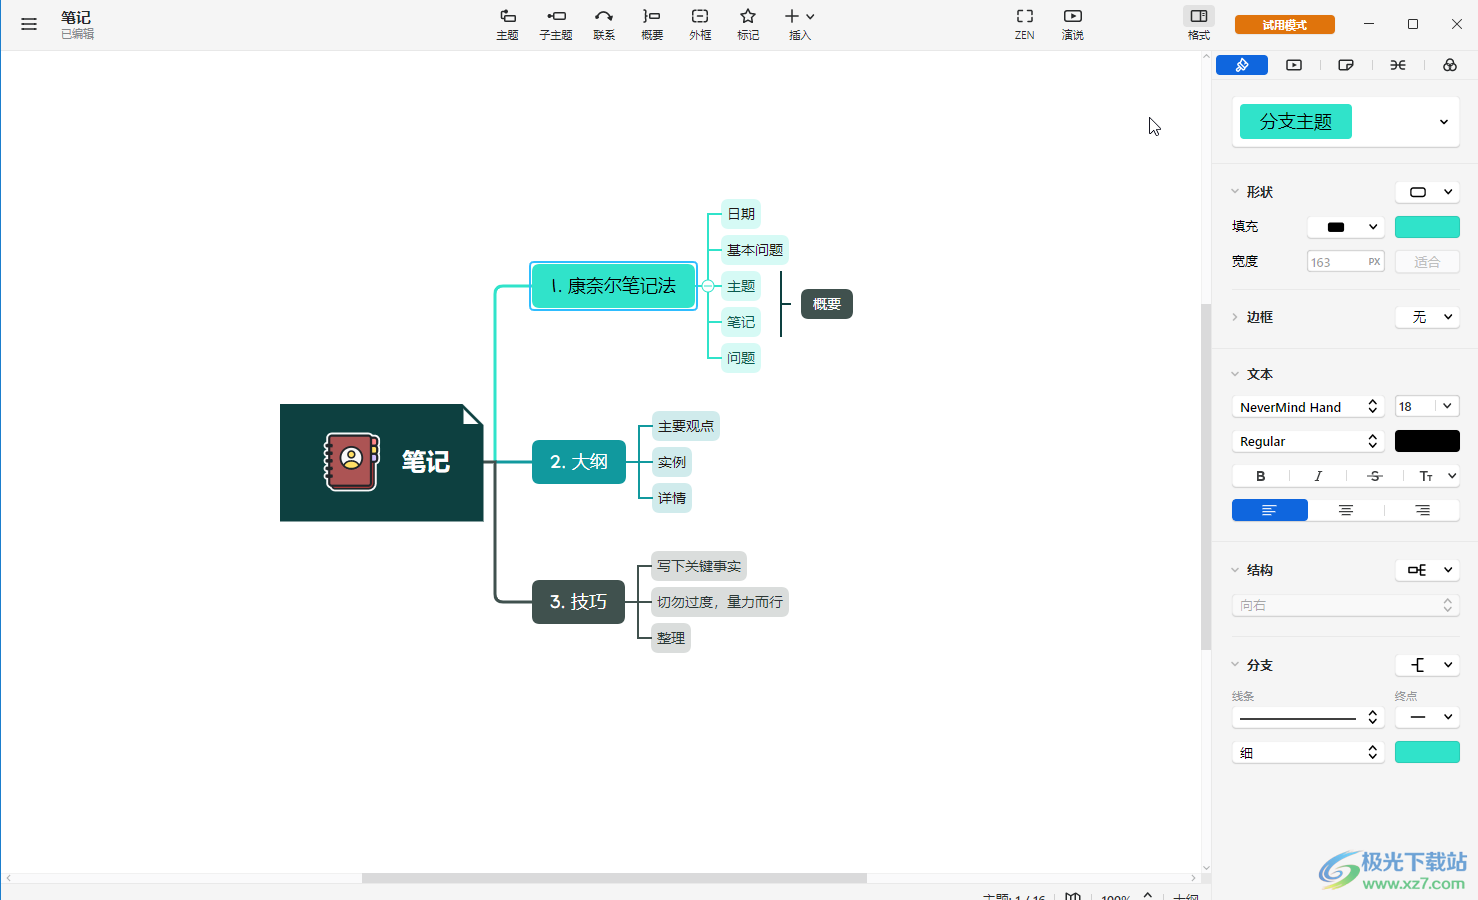Open the 插入 insert menu
The height and width of the screenshot is (900, 1478).
click(x=800, y=24)
